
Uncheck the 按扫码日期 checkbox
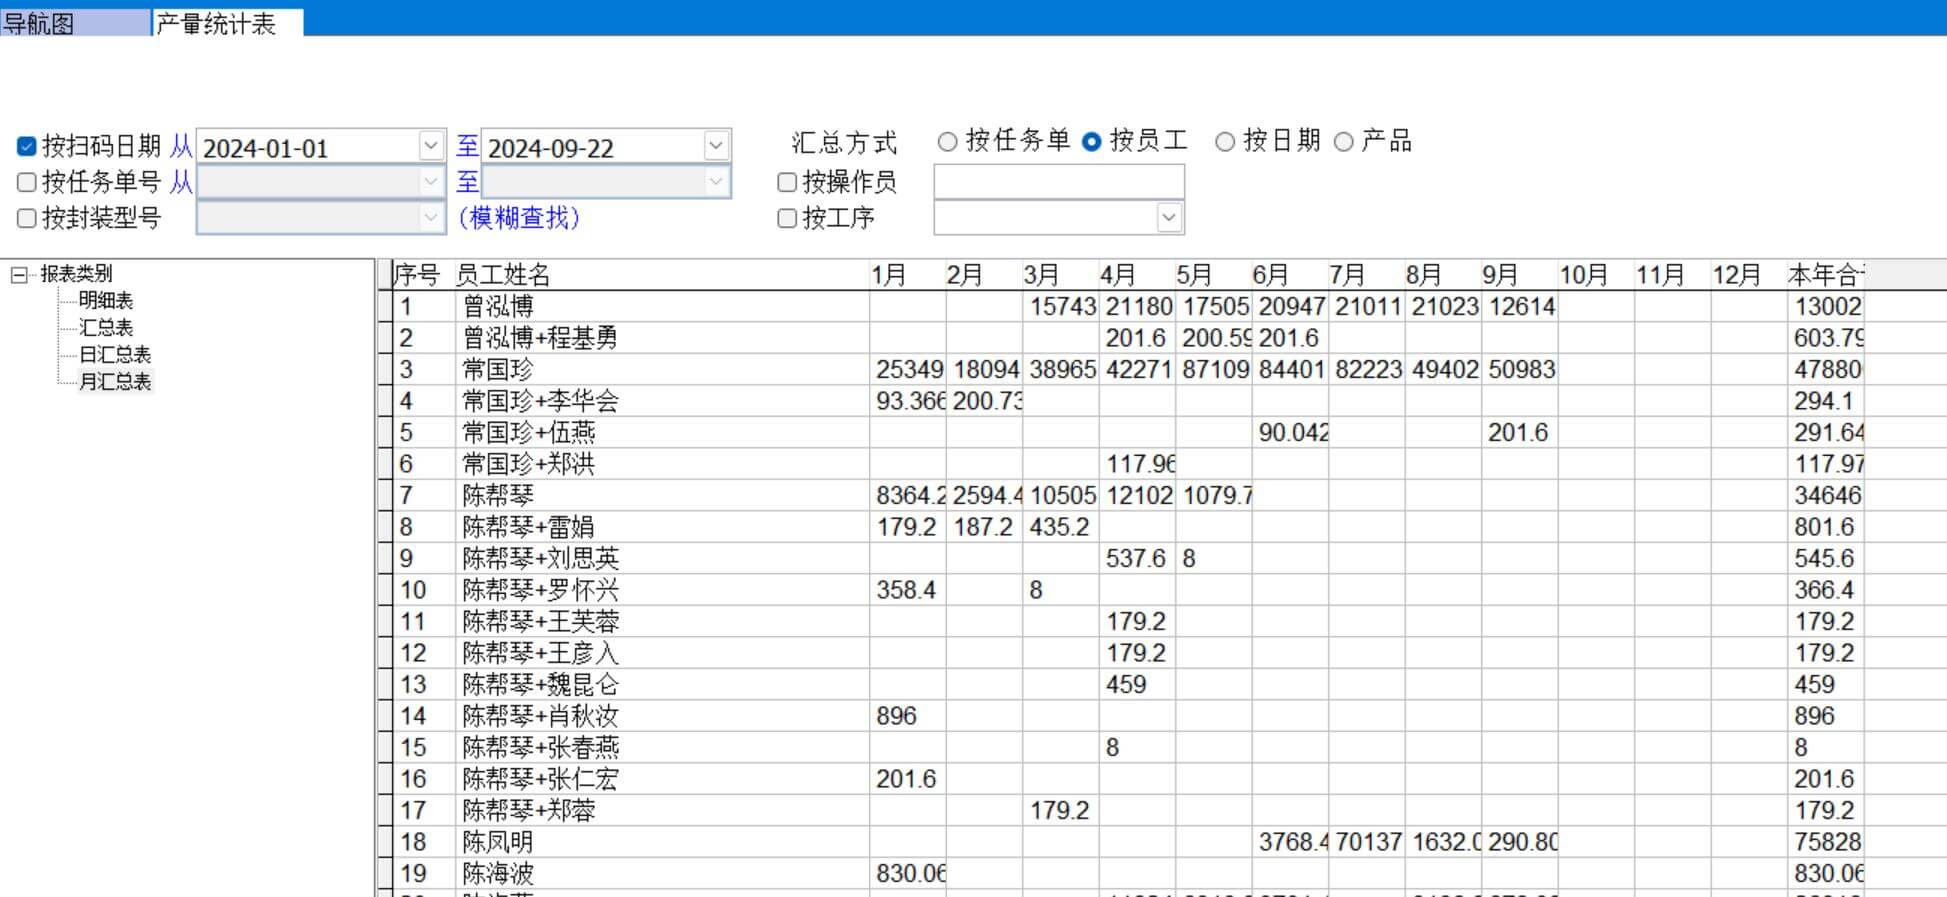27,147
